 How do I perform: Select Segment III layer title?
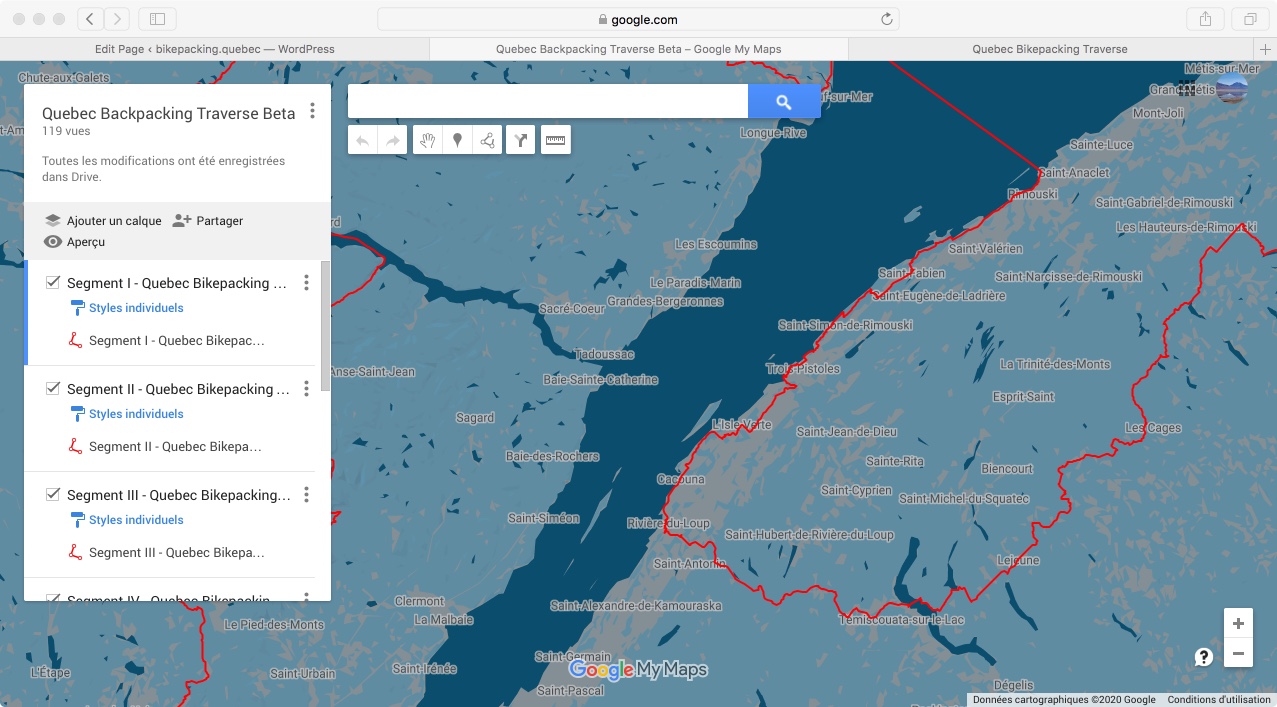click(x=179, y=495)
